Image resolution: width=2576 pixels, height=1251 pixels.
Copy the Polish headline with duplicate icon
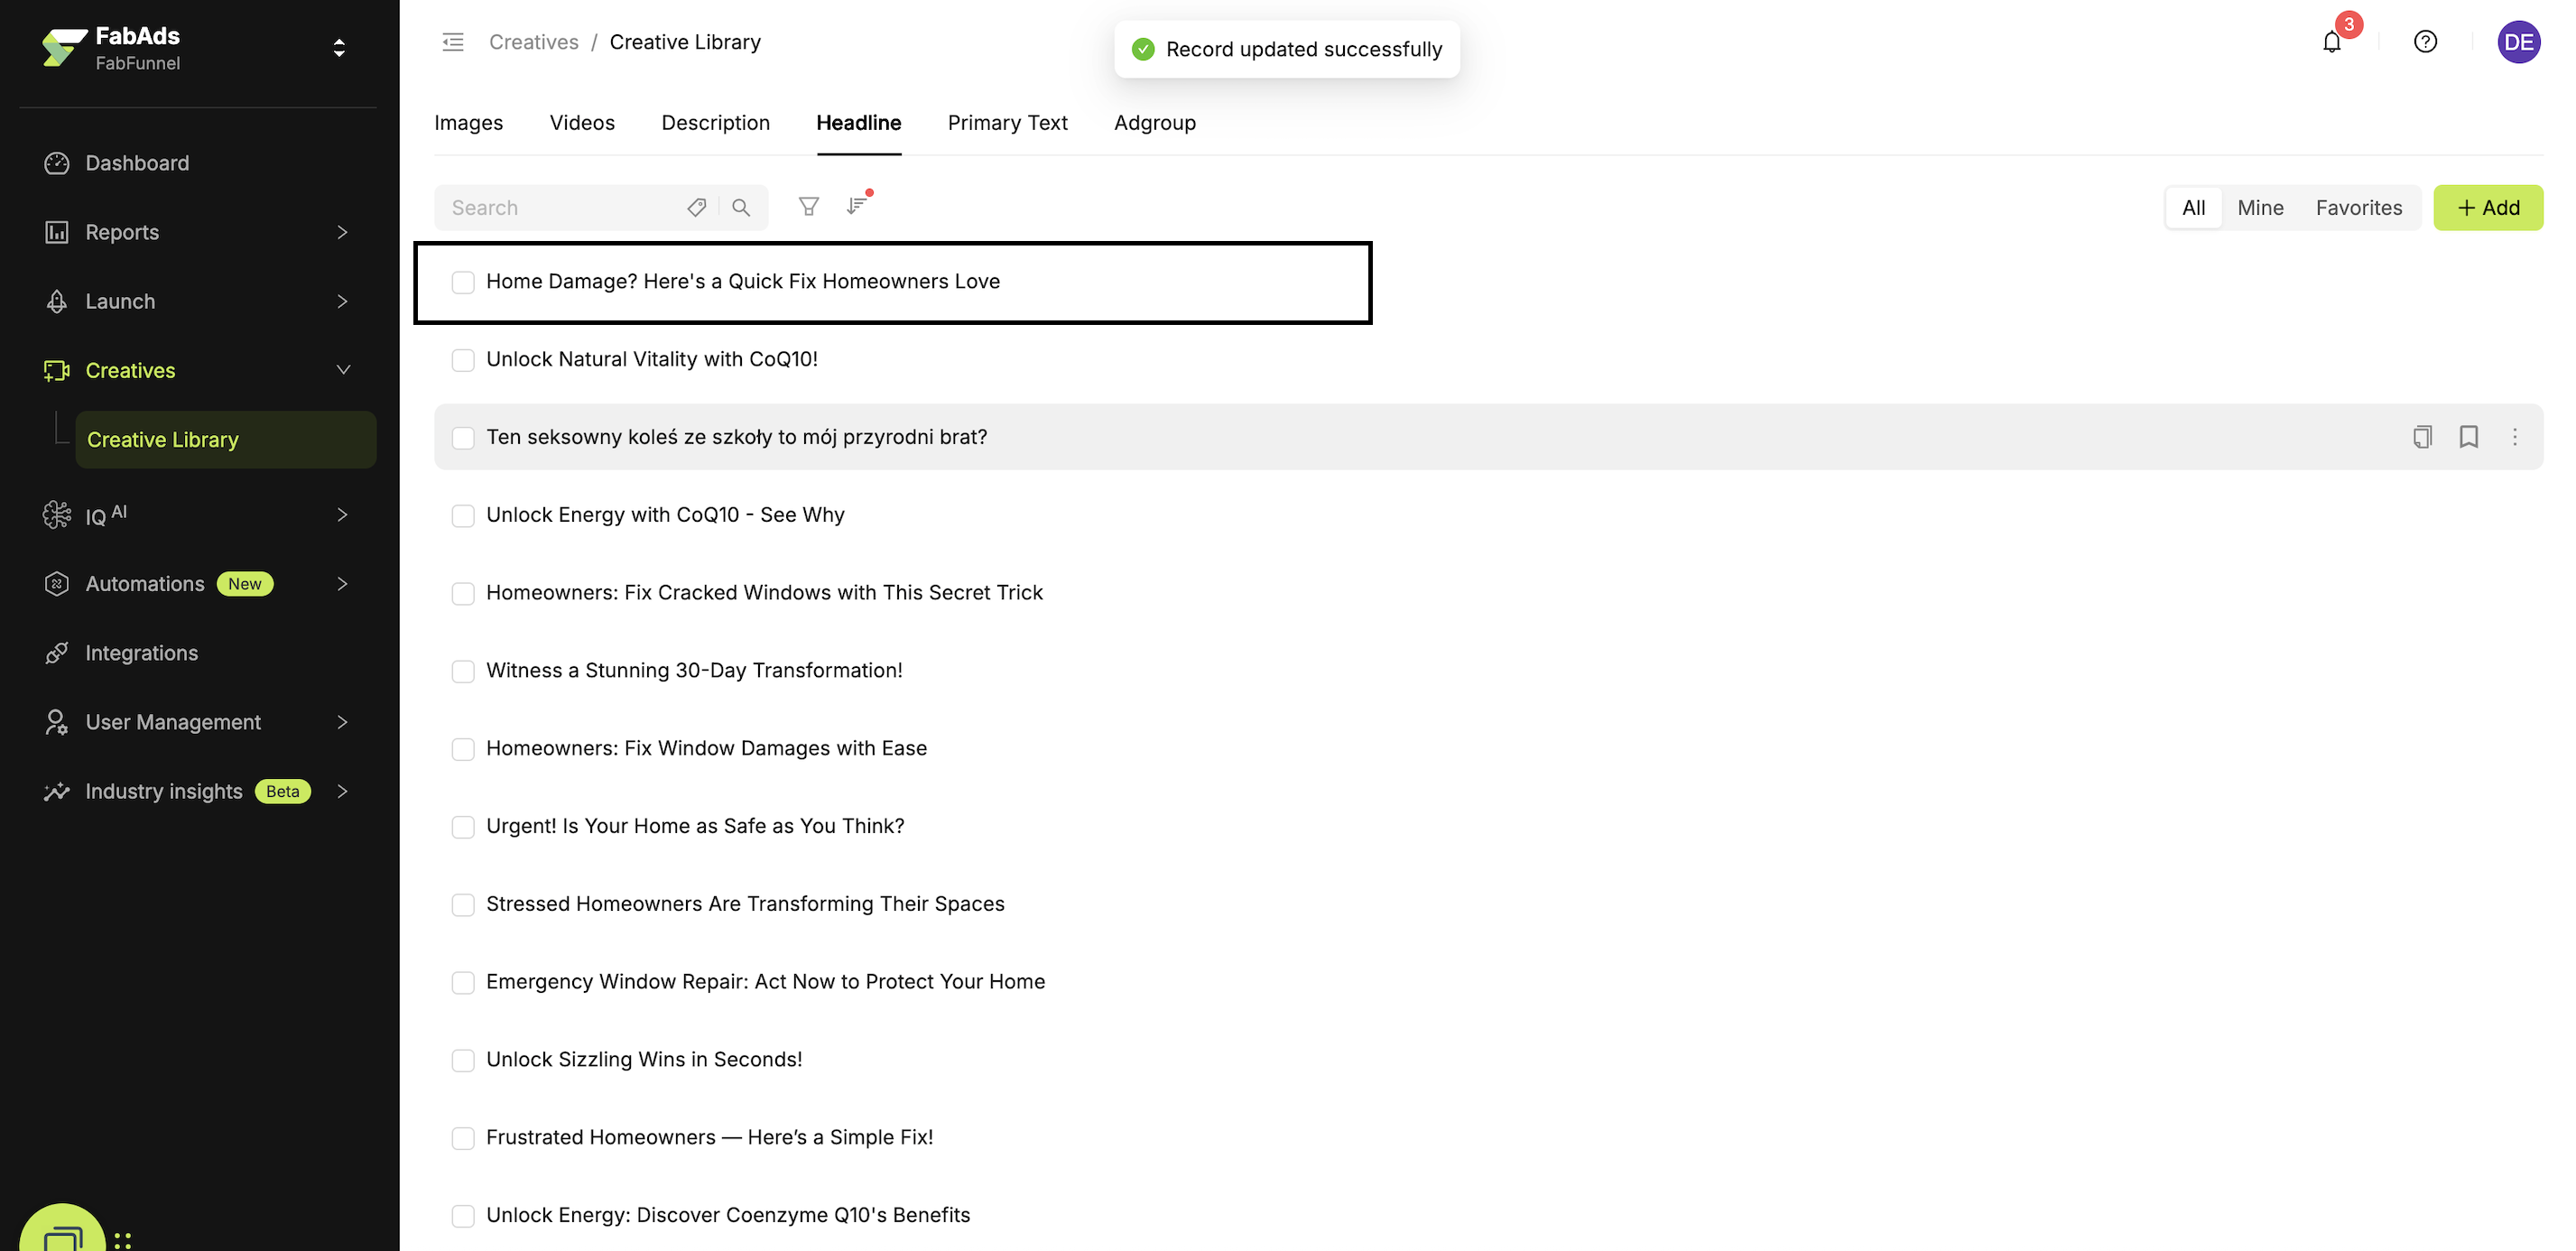pyautogui.click(x=2421, y=437)
